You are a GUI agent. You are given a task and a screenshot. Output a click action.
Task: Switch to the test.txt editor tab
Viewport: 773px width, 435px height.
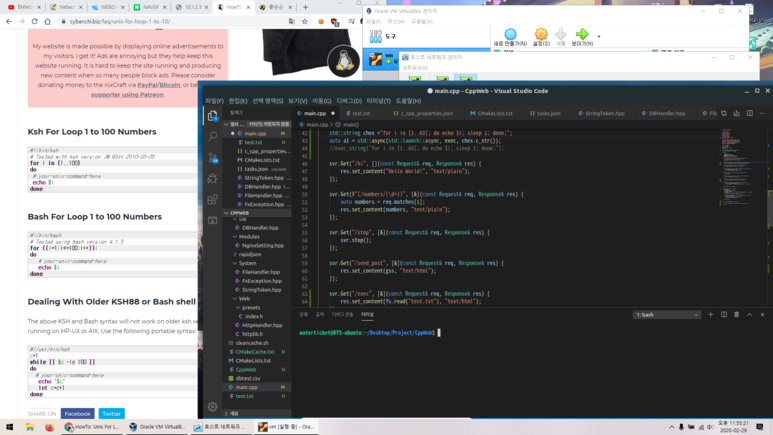tap(359, 113)
